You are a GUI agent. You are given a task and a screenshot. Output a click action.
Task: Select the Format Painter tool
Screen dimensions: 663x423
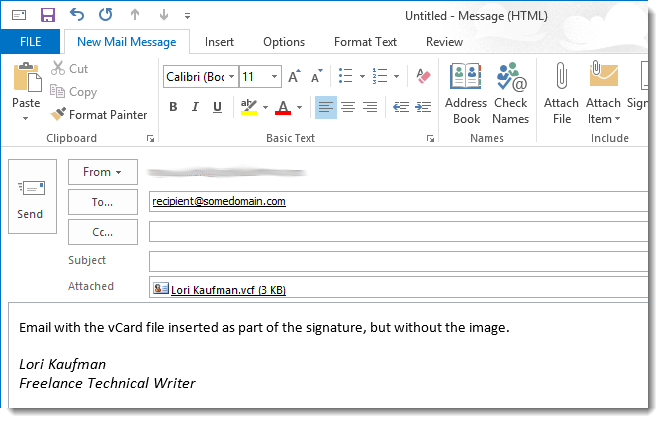click(x=99, y=115)
